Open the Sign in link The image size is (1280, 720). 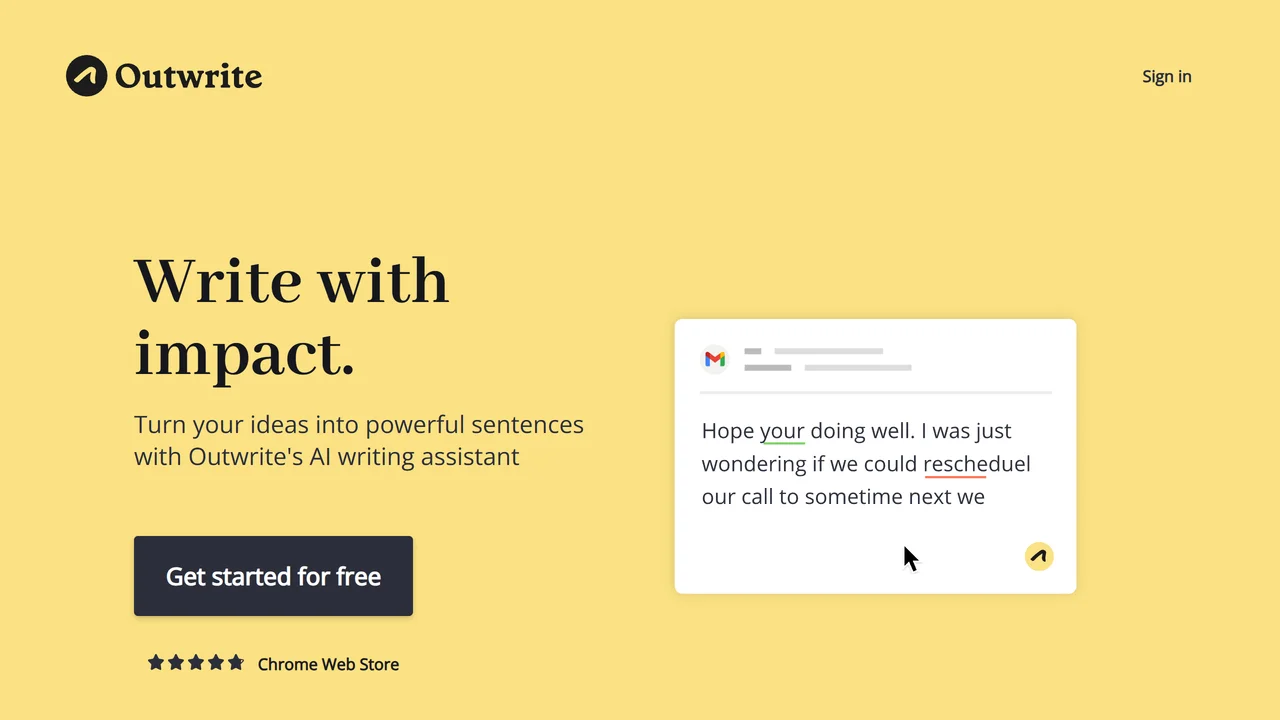pos(1167,76)
